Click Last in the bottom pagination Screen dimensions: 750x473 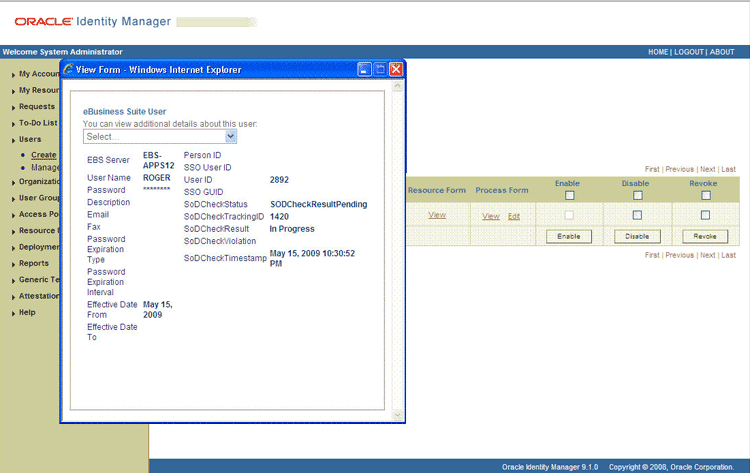[x=728, y=255]
